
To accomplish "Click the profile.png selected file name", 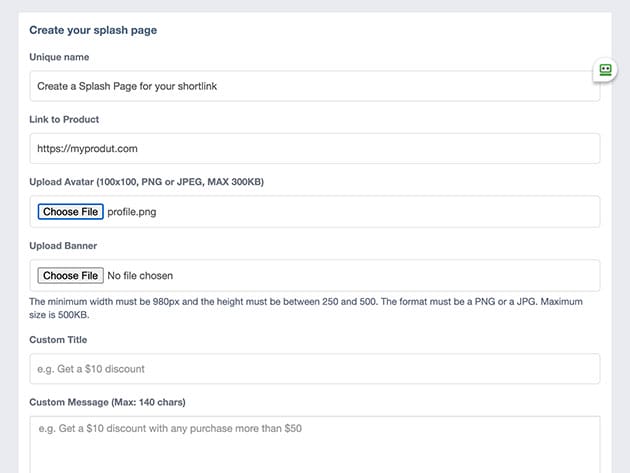I will point(132,212).
